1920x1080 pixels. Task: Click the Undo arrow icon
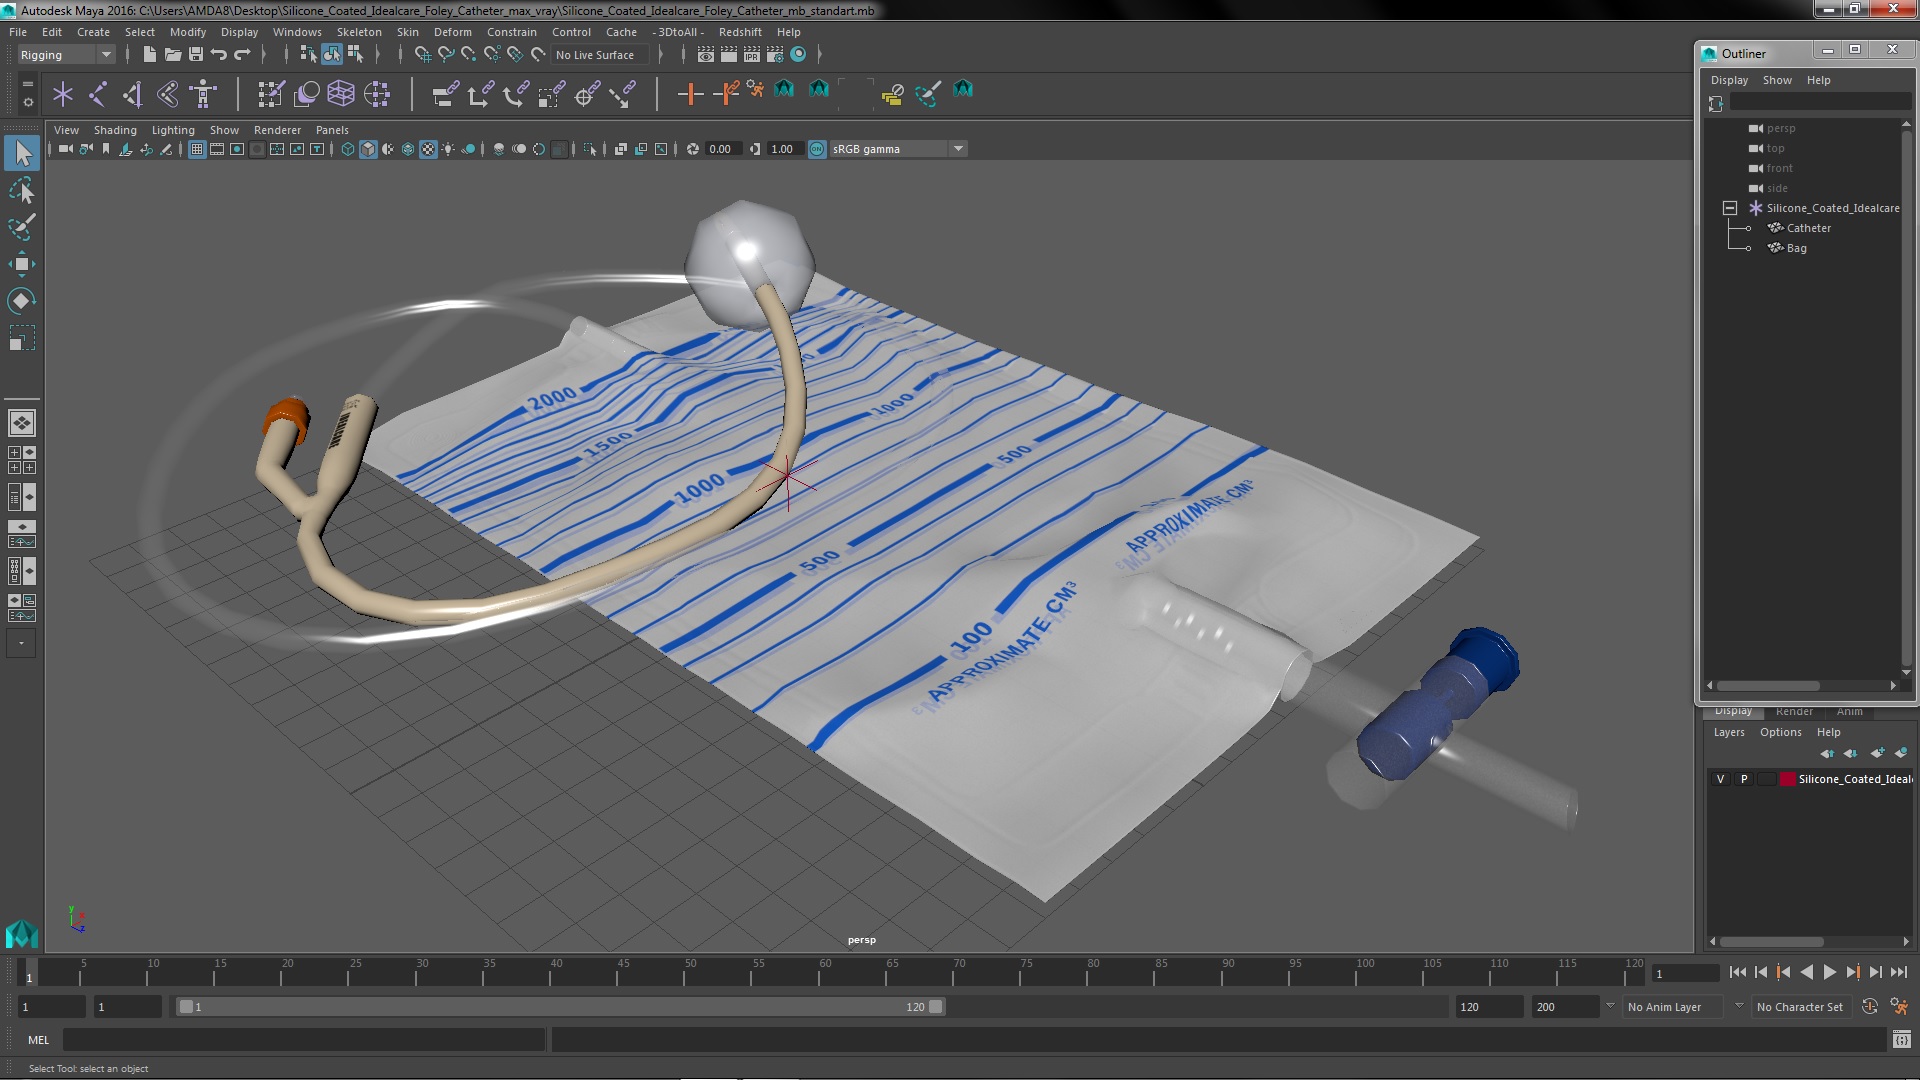pos(219,55)
